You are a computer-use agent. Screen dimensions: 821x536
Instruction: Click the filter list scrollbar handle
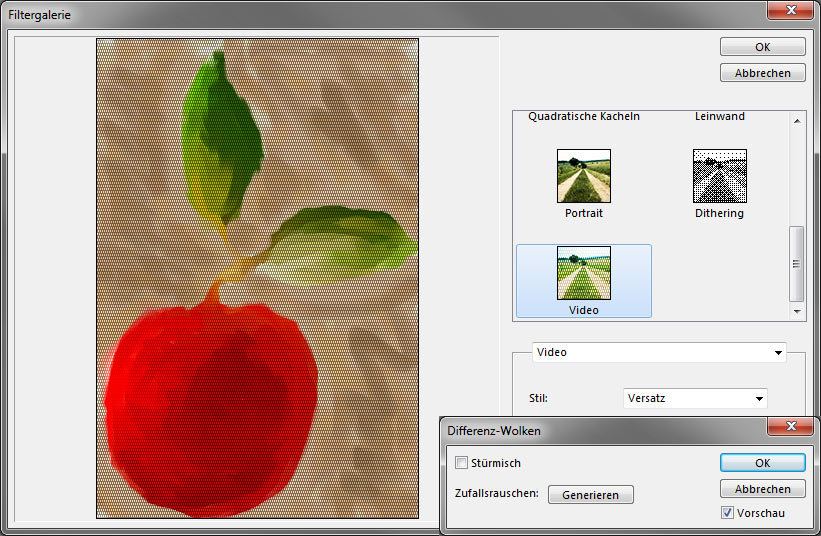797,263
